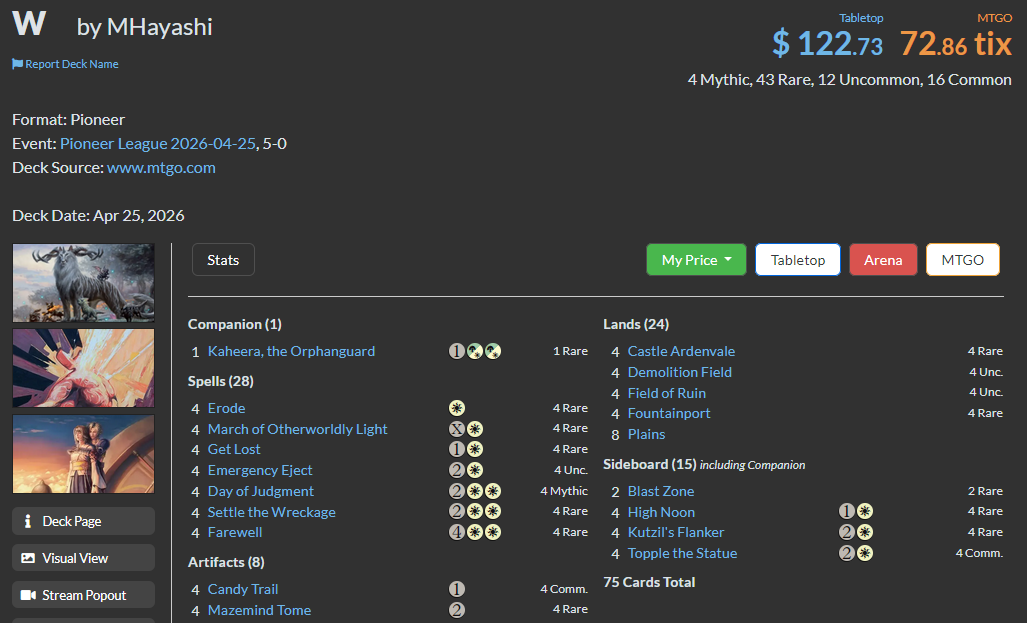Click the generic 1 mana symbol beside Kaheera
The image size is (1027, 623).
[457, 351]
